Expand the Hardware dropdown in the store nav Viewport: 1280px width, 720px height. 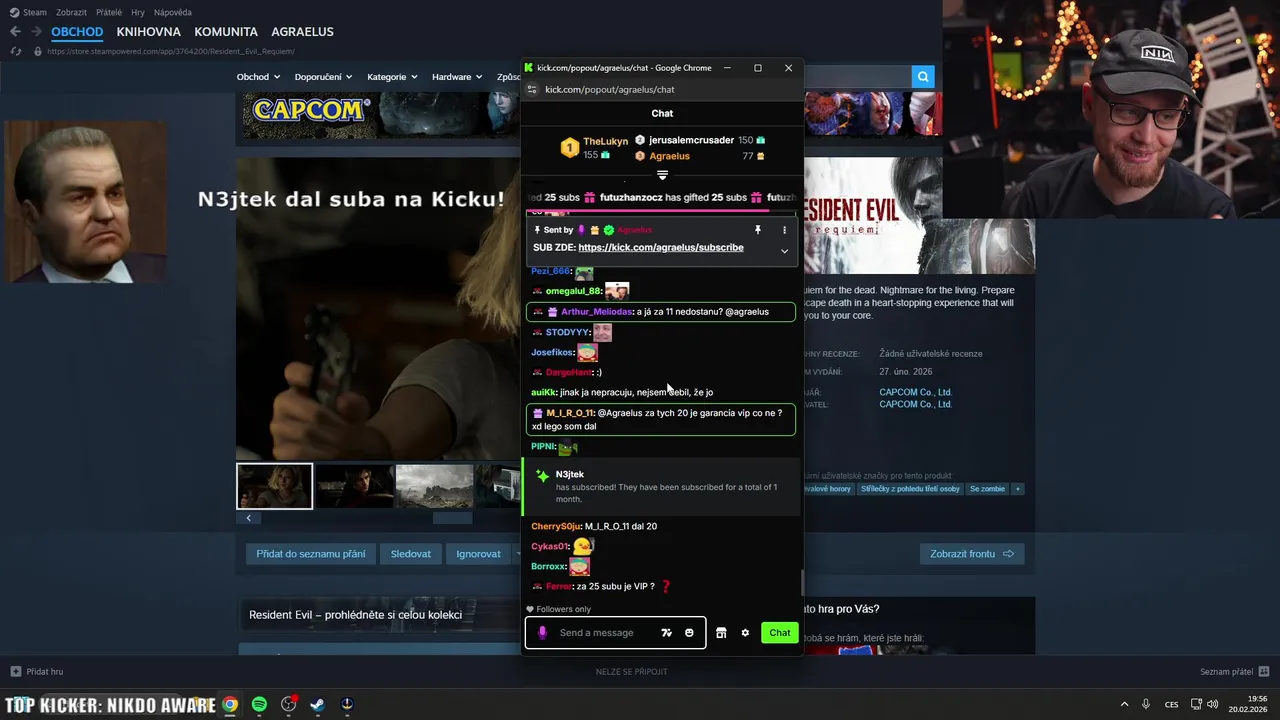point(457,77)
